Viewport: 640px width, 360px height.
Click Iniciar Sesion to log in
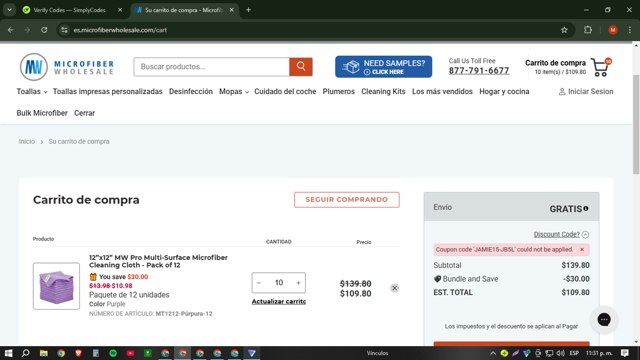tap(586, 91)
